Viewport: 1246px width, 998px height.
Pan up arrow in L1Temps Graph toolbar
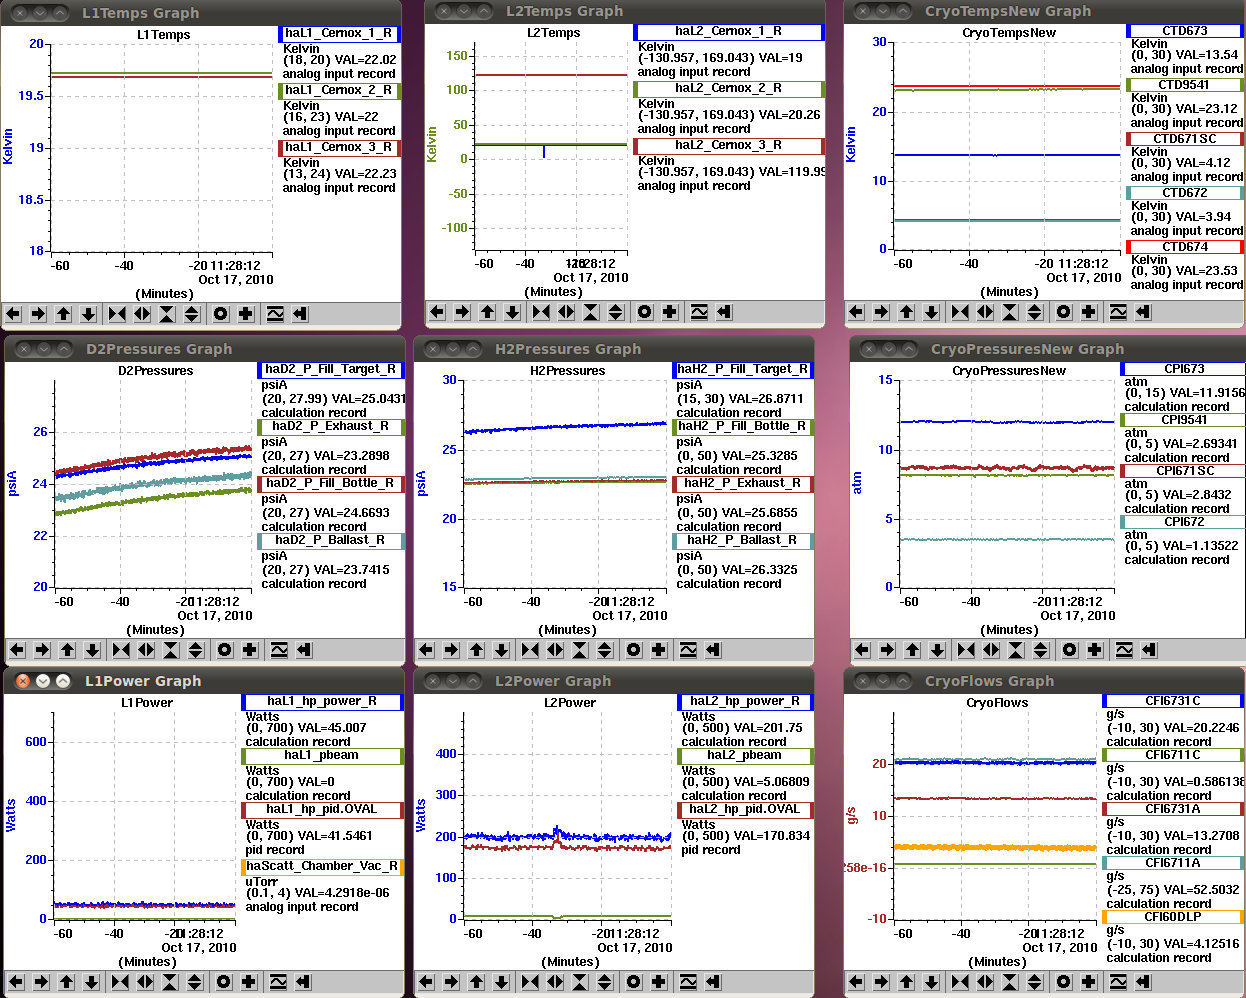point(63,314)
